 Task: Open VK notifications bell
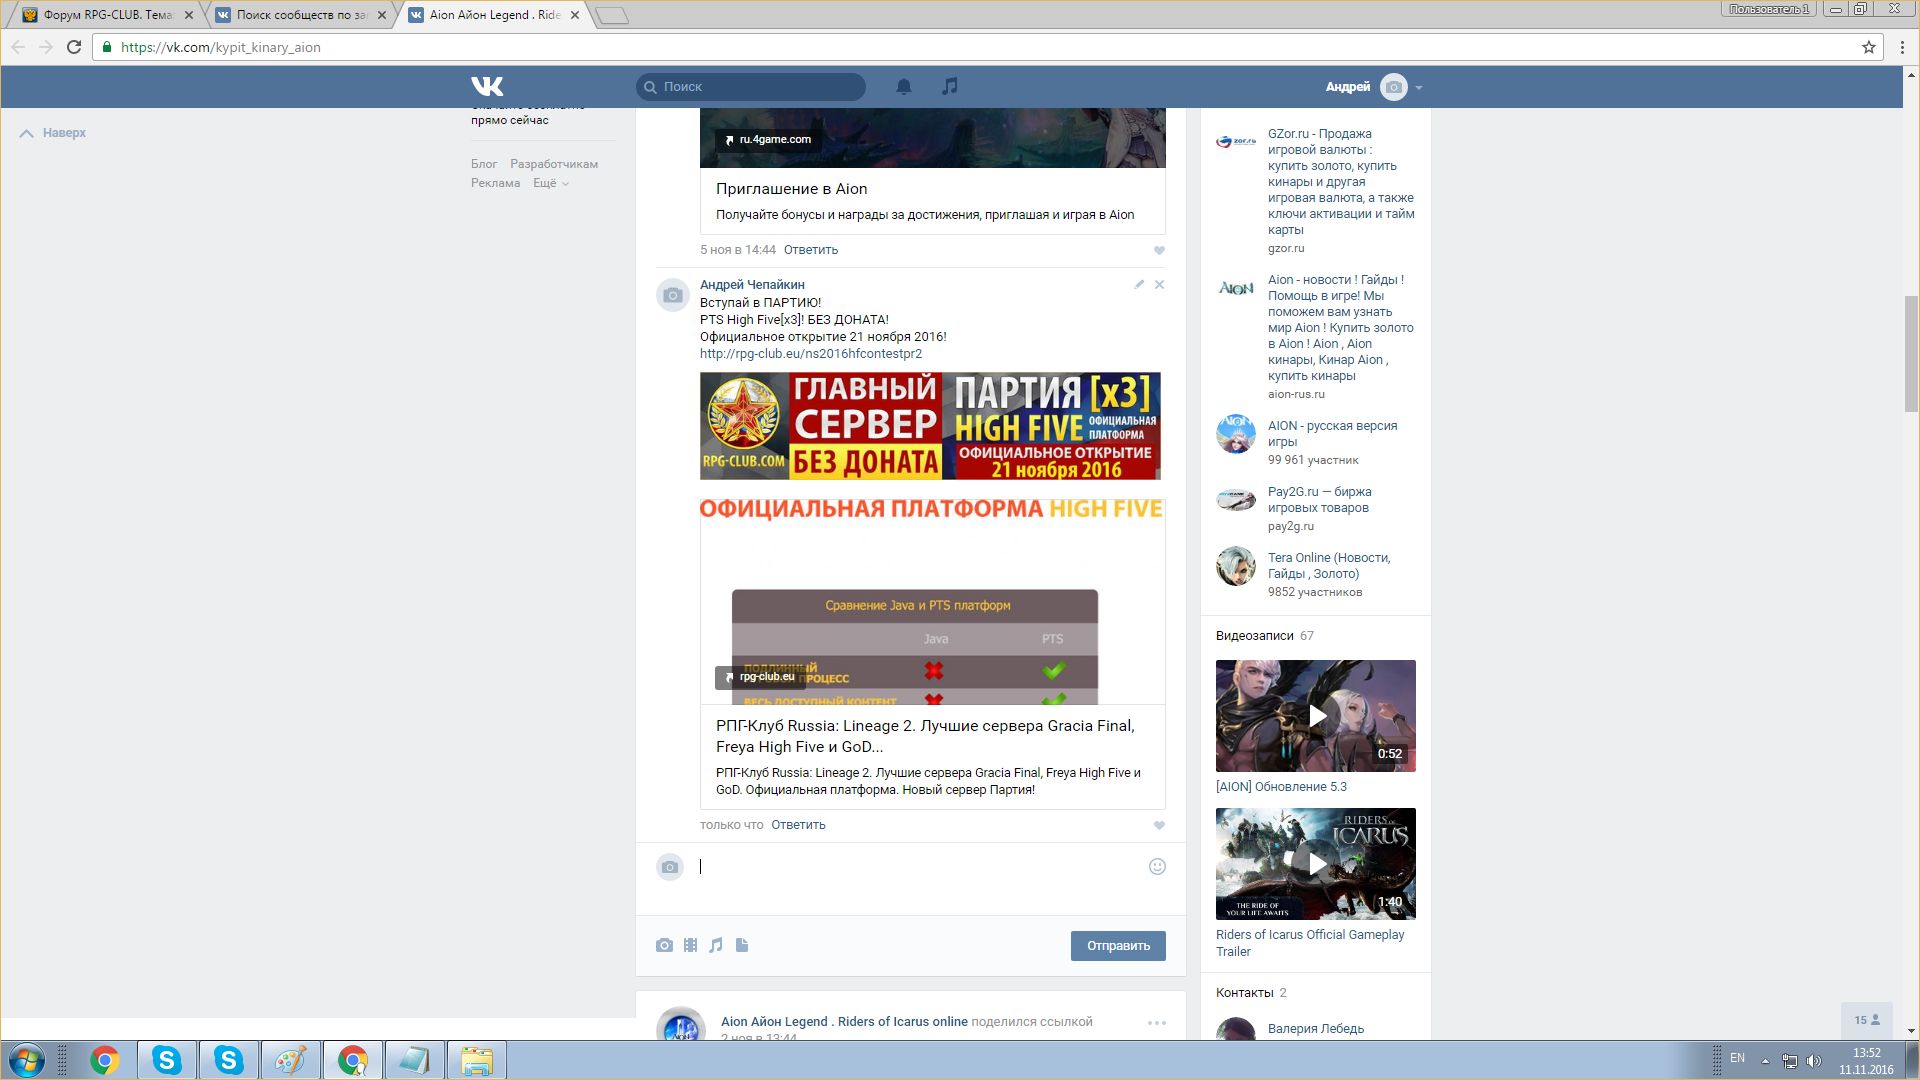point(903,87)
